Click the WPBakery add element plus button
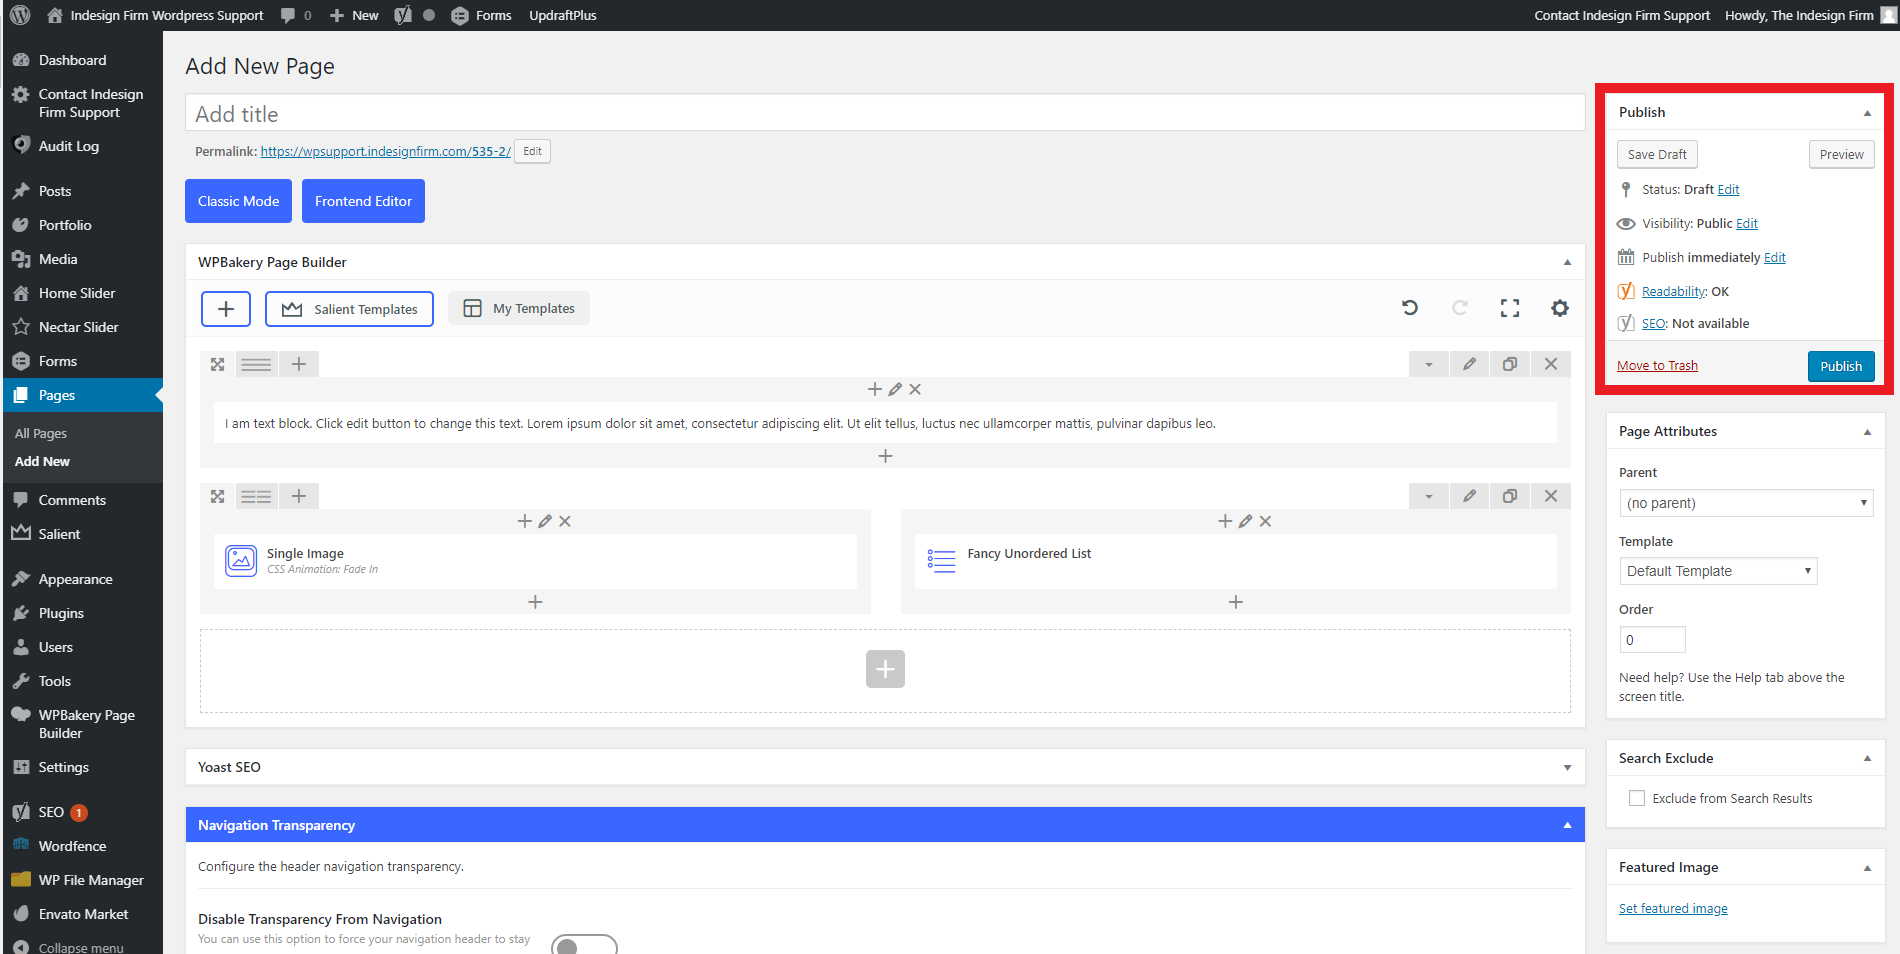1900x954 pixels. (226, 309)
